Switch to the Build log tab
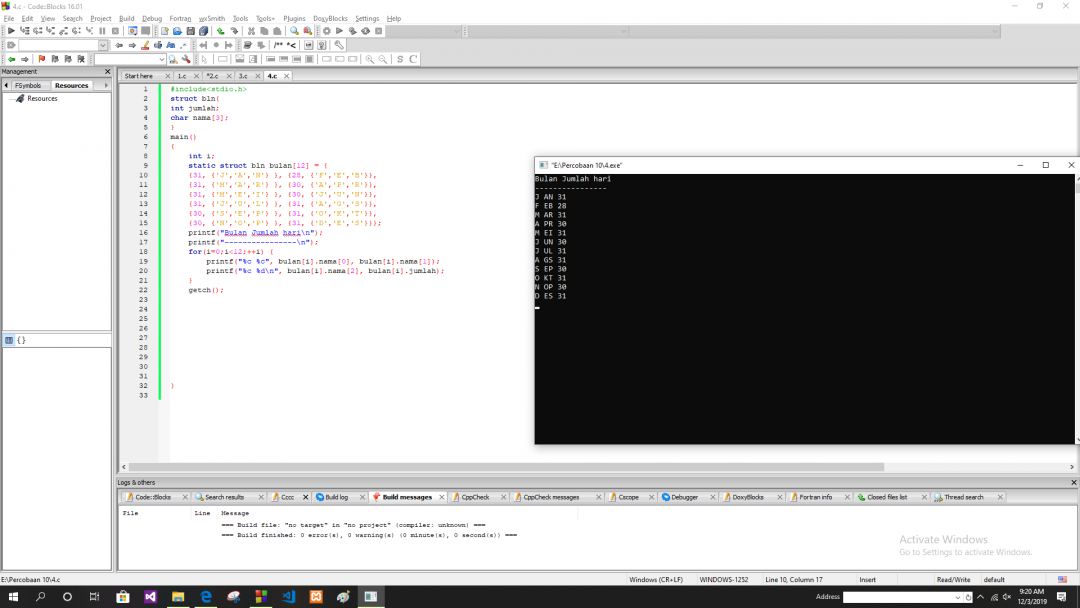Screen dimensions: 1080x608 coord(336,497)
